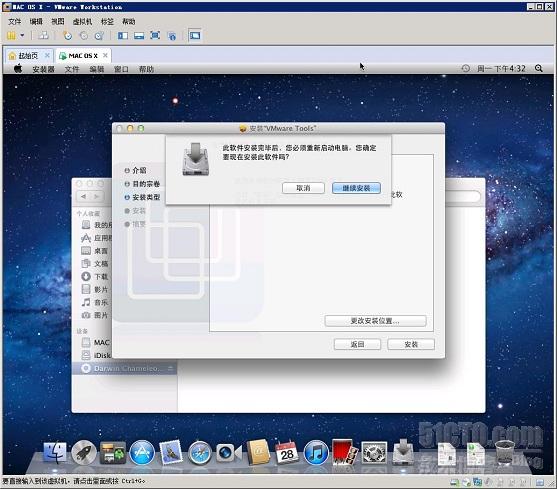Image resolution: width=557 pixels, height=489 pixels.
Task: Click the 返回 button in the installer
Action: click(x=357, y=344)
